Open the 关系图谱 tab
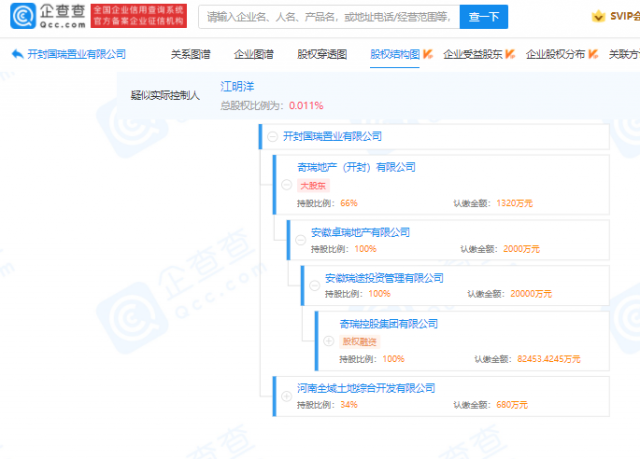 coord(190,54)
